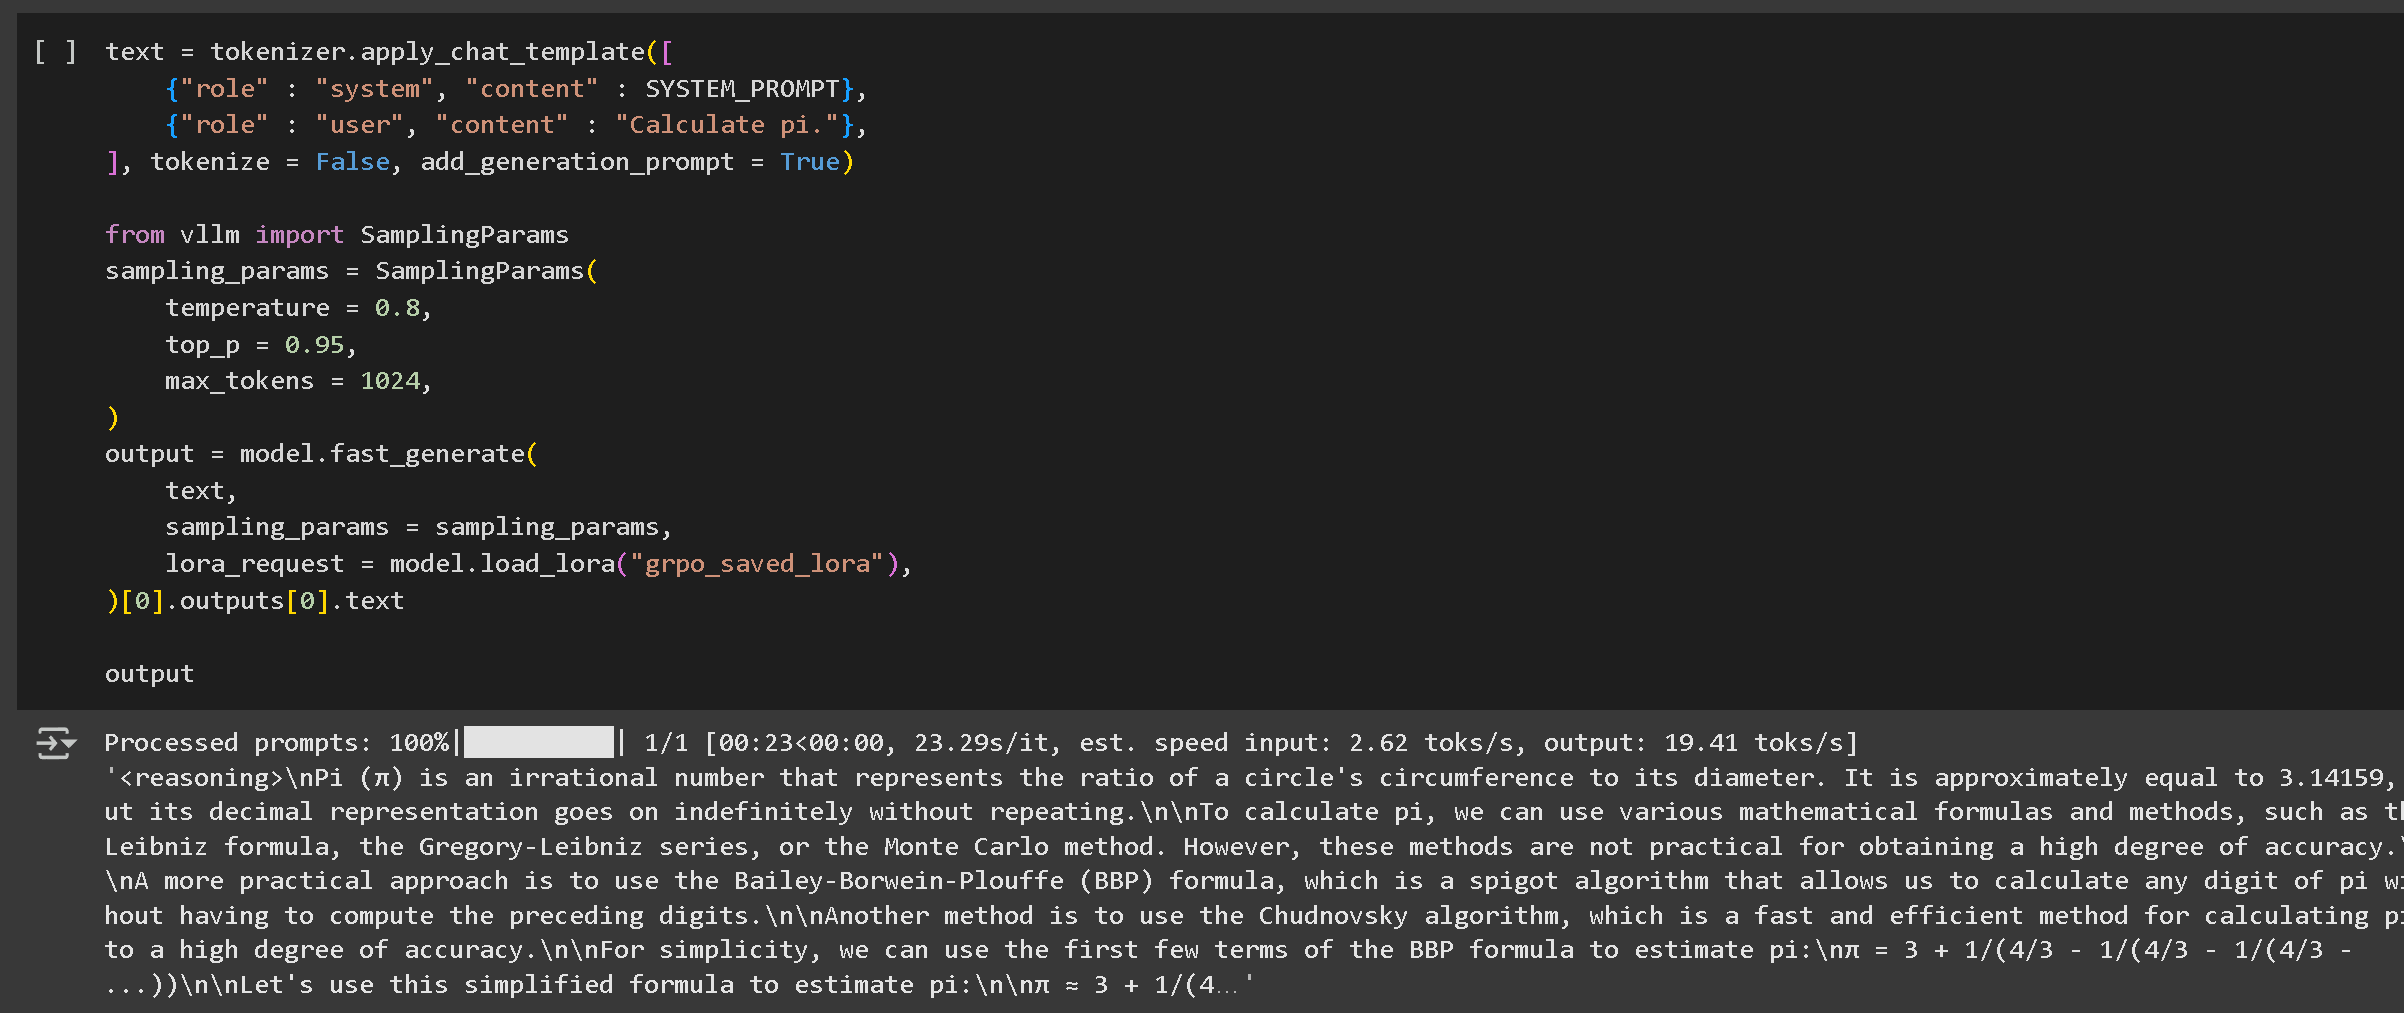Place cursor on SYSTEM_PROMPT variable
2404x1013 pixels.
[x=741, y=89]
